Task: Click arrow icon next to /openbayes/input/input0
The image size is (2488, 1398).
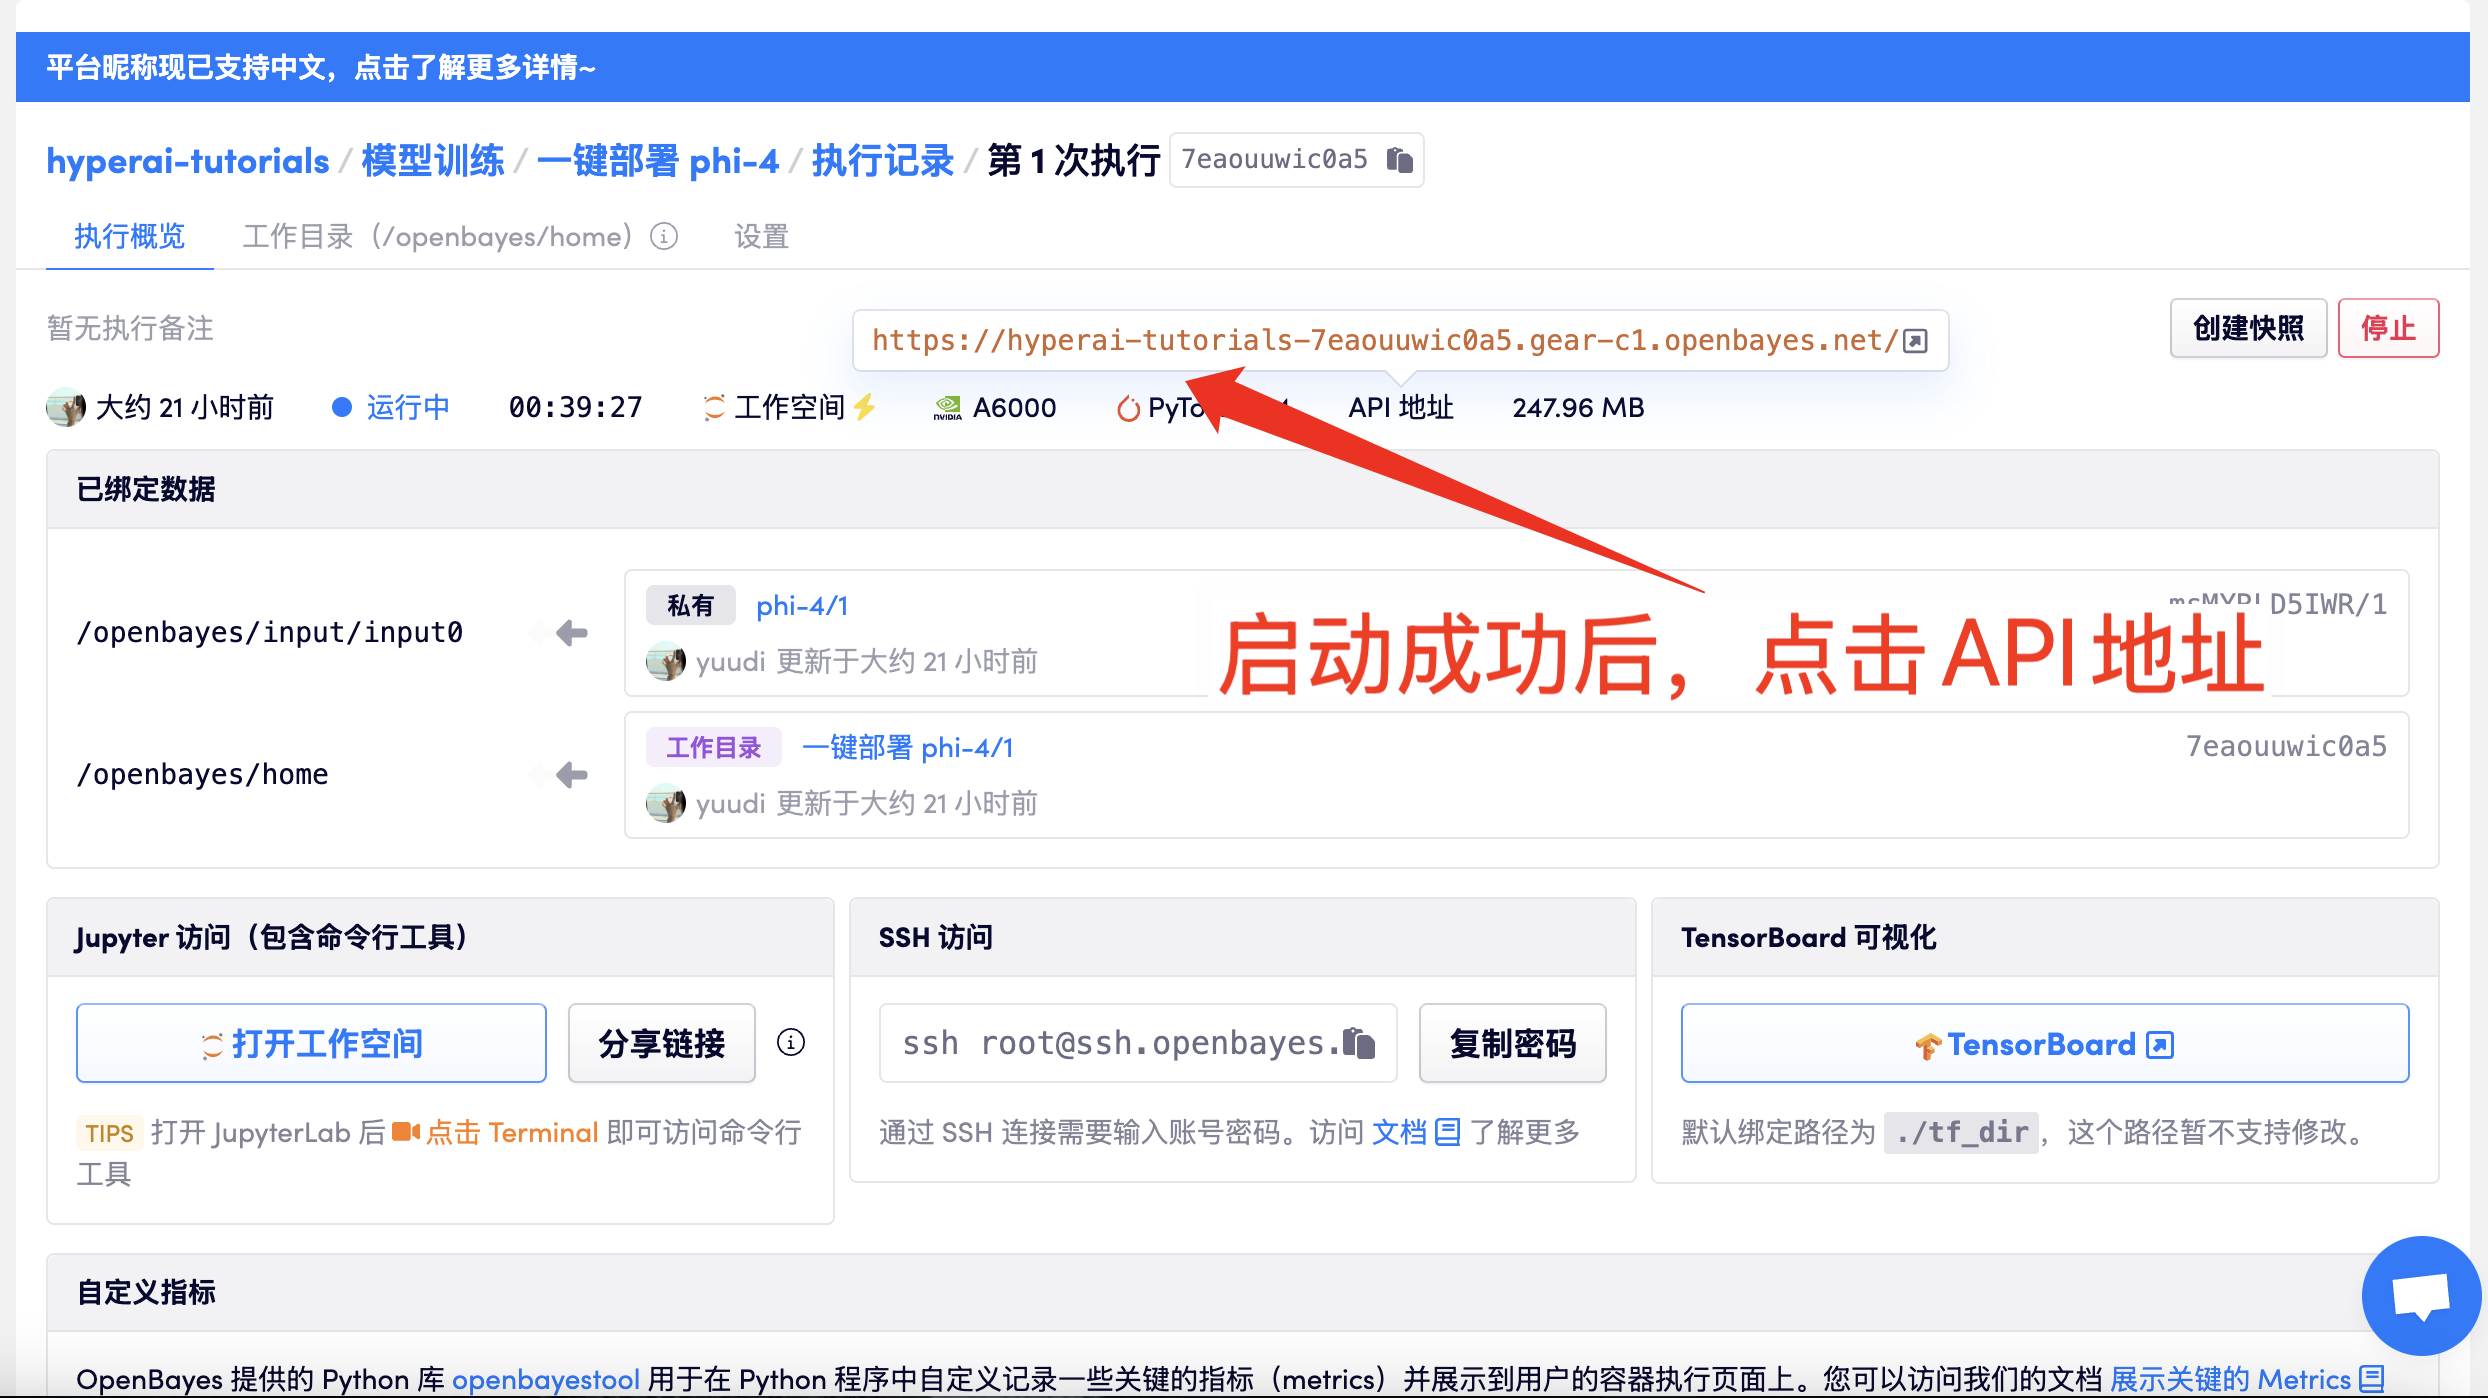Action: (x=571, y=633)
